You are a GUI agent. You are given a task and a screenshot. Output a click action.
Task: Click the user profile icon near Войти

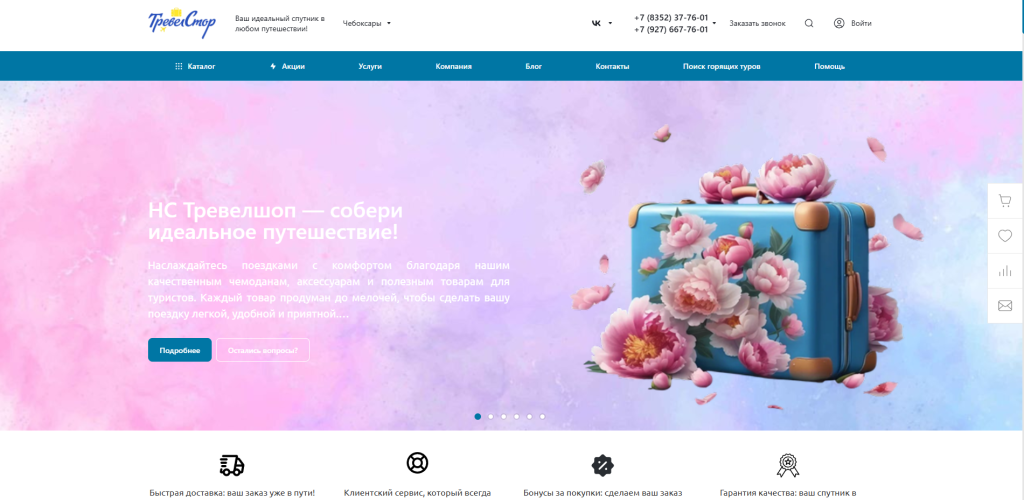pyautogui.click(x=839, y=23)
